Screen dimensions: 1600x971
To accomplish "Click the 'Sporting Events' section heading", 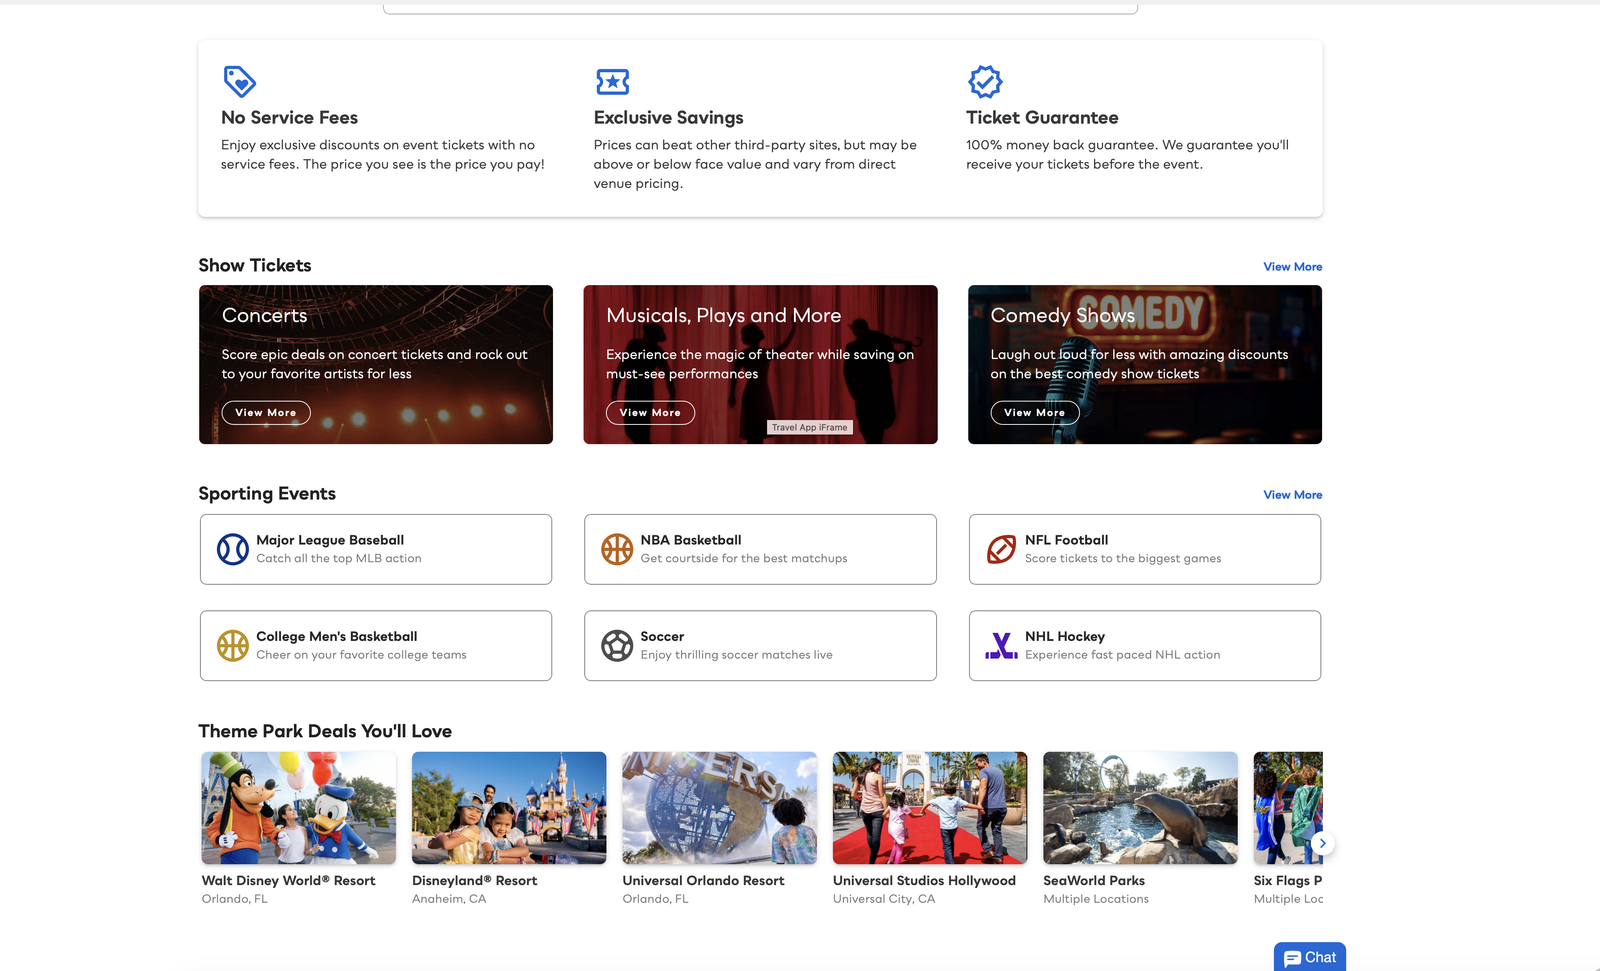I will 267,493.
